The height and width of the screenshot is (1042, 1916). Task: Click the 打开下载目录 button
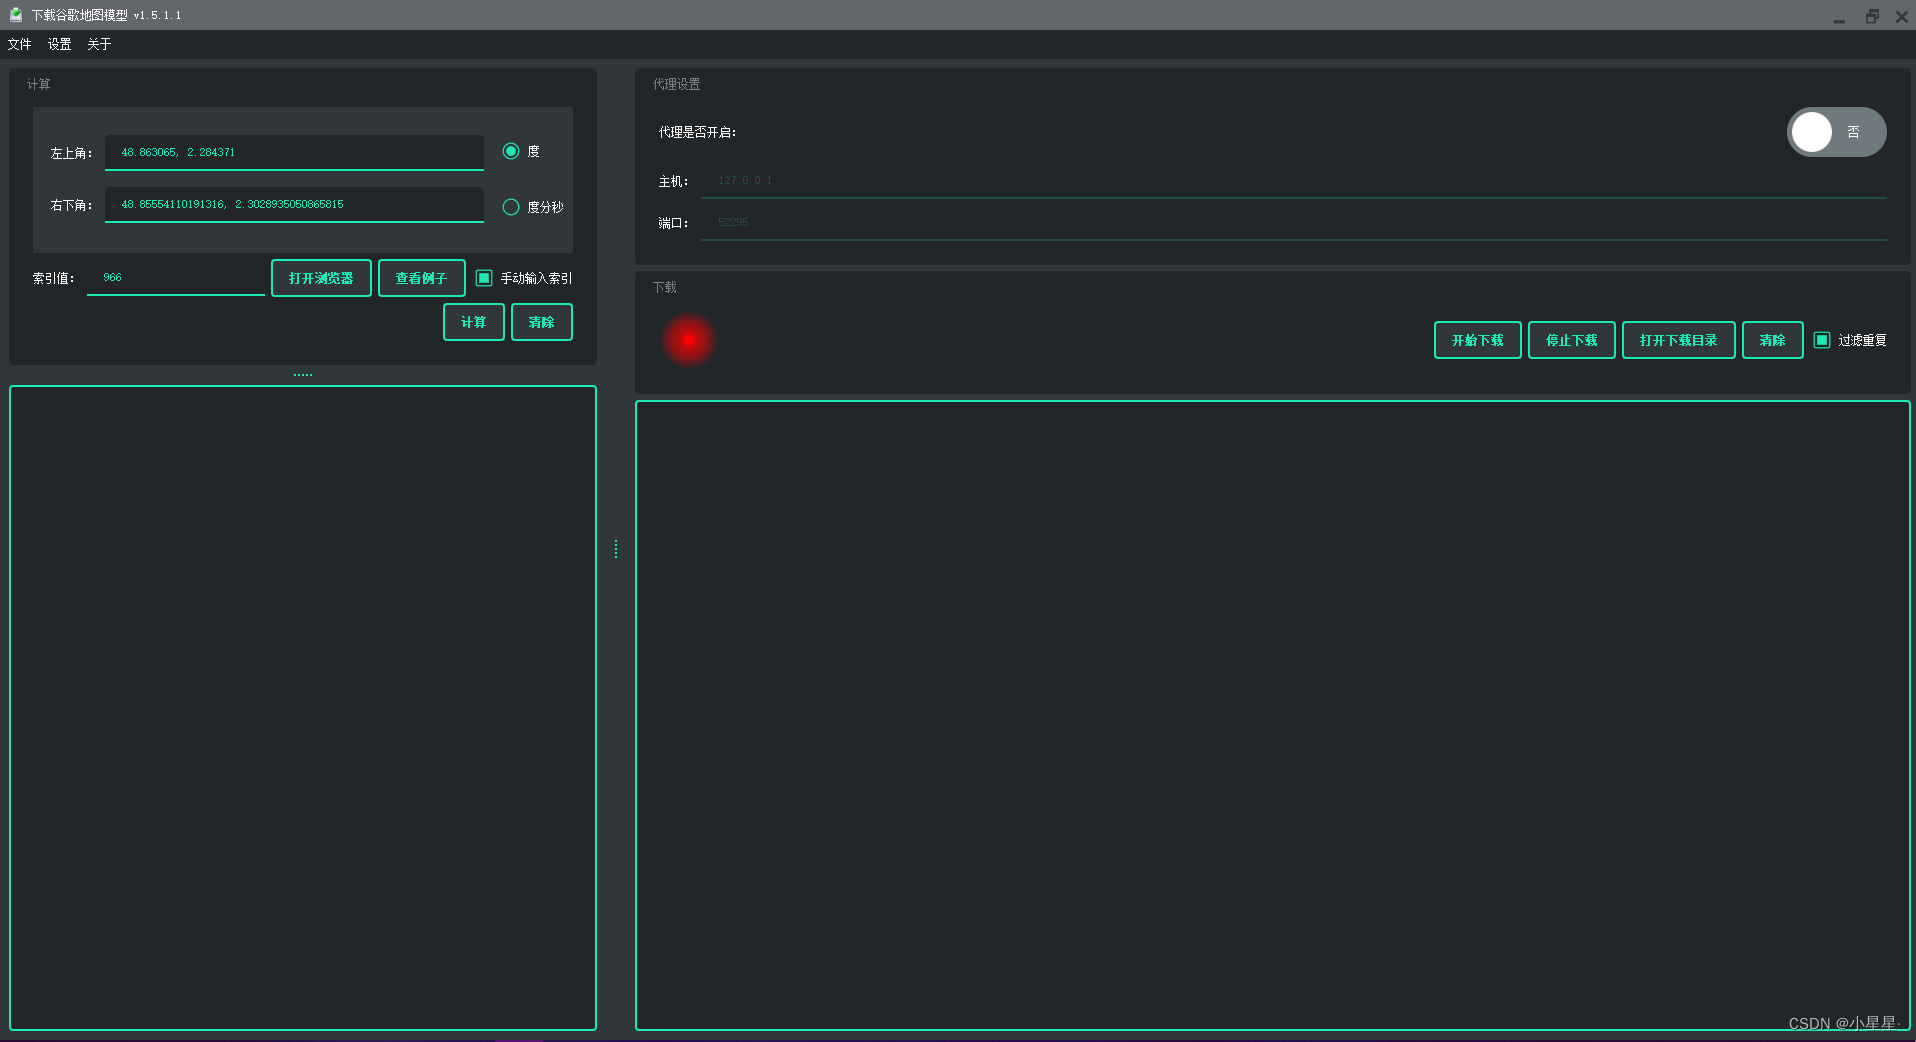[x=1678, y=340]
